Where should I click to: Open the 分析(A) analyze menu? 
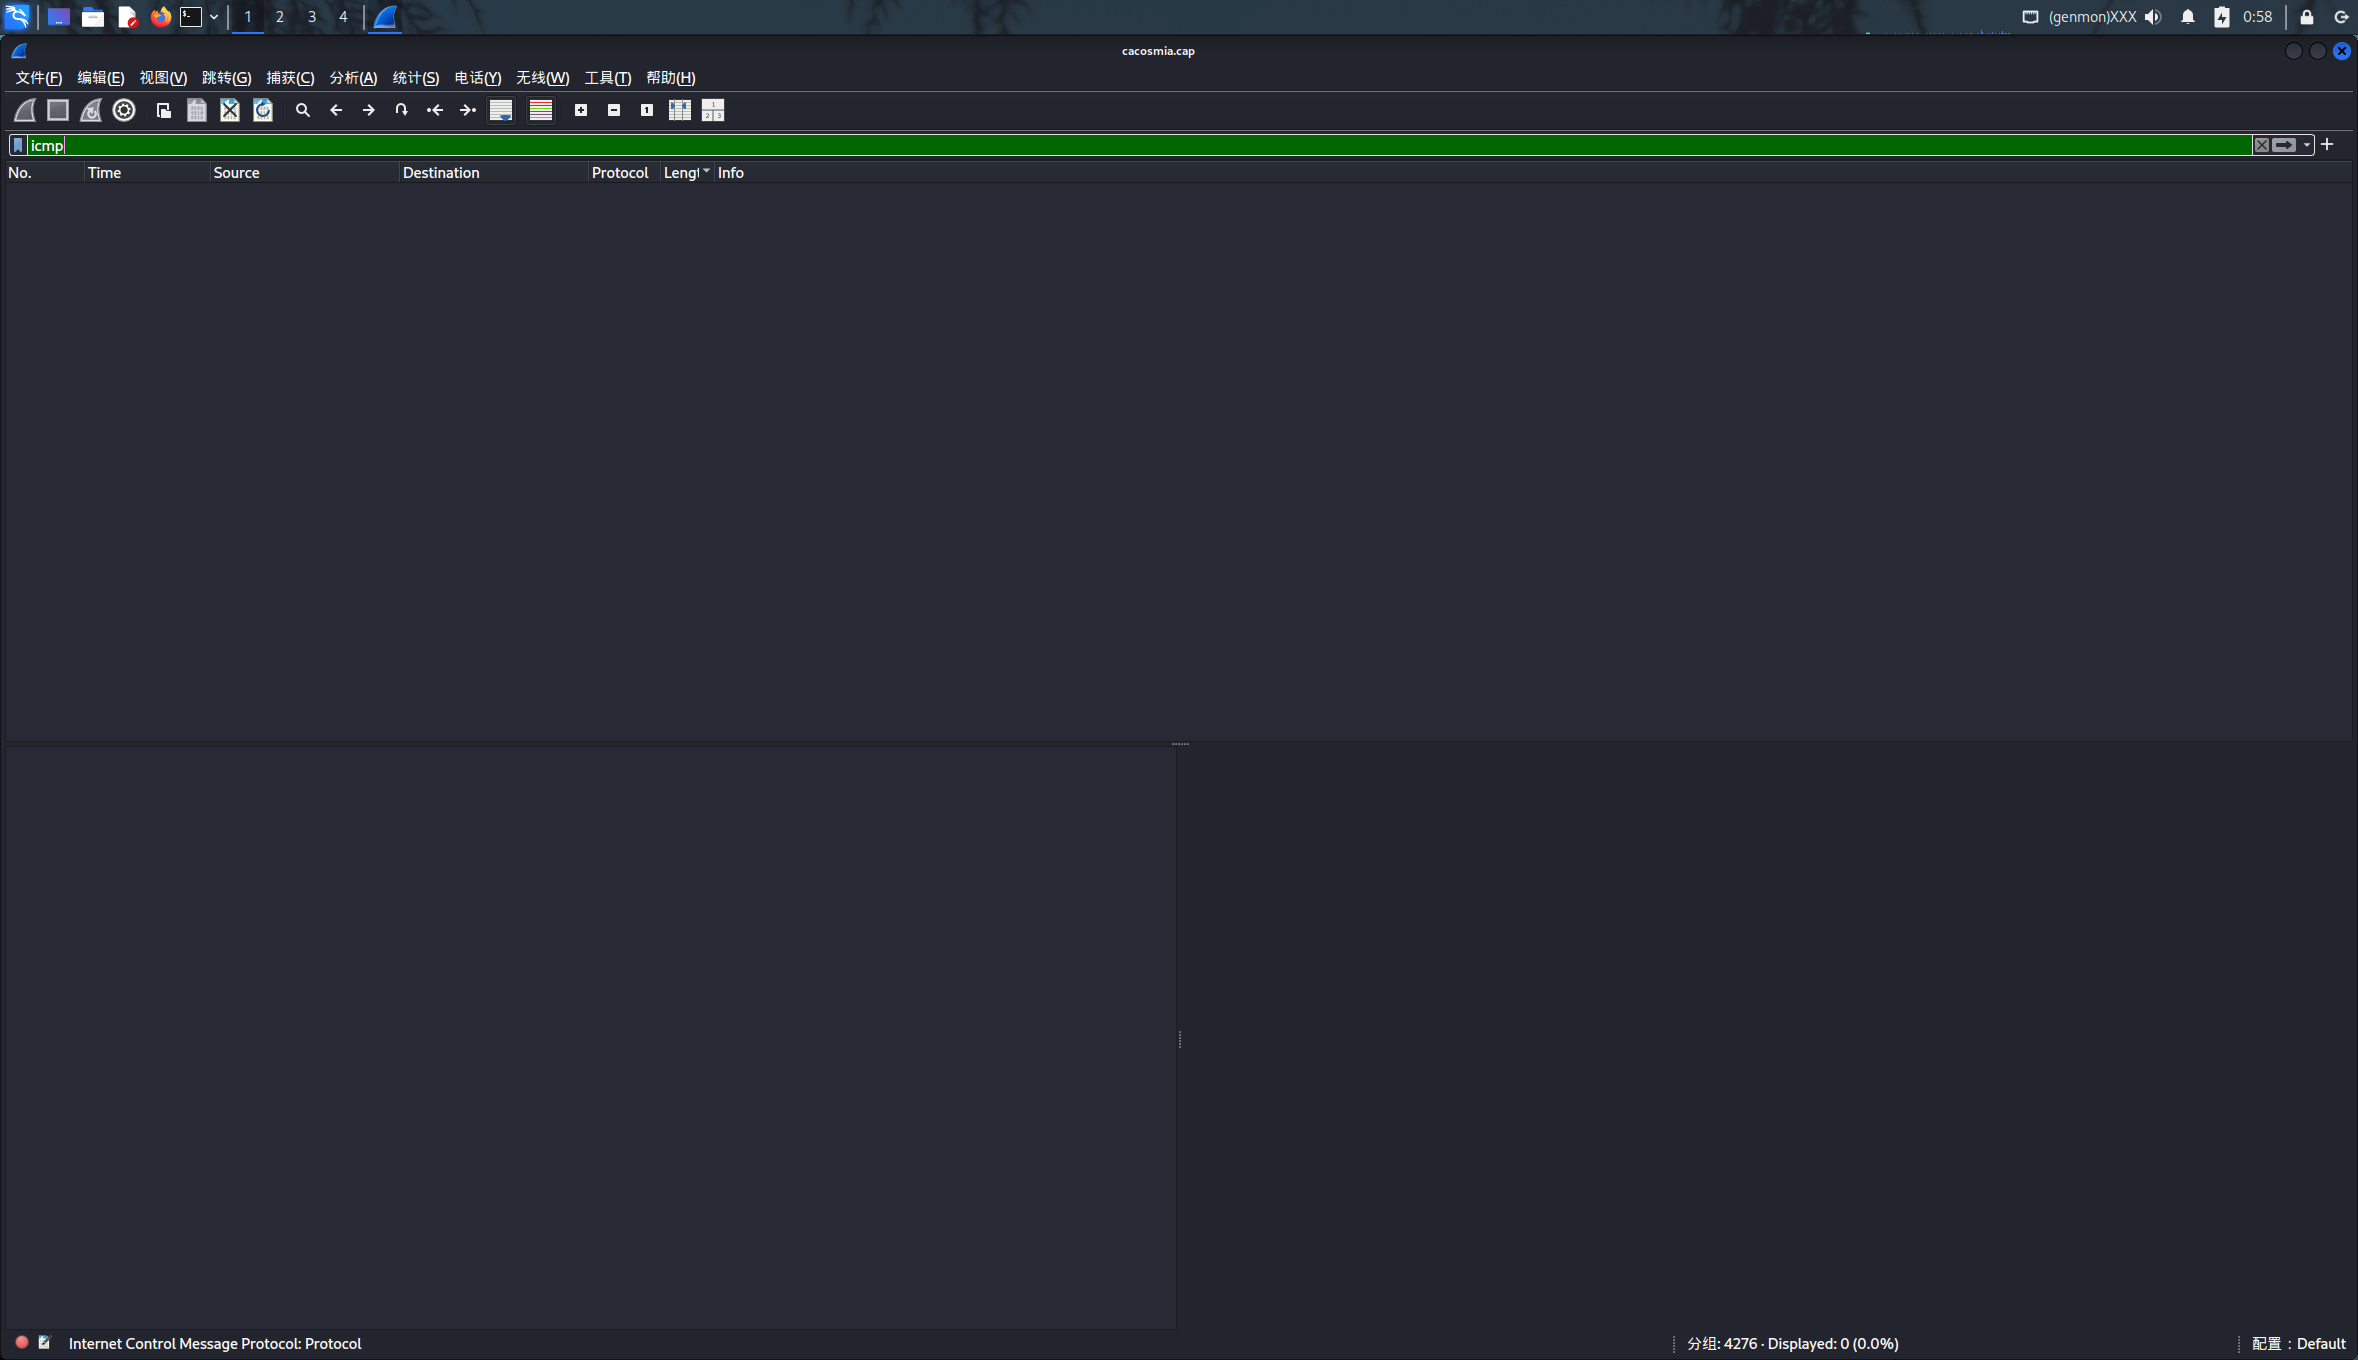(x=353, y=78)
